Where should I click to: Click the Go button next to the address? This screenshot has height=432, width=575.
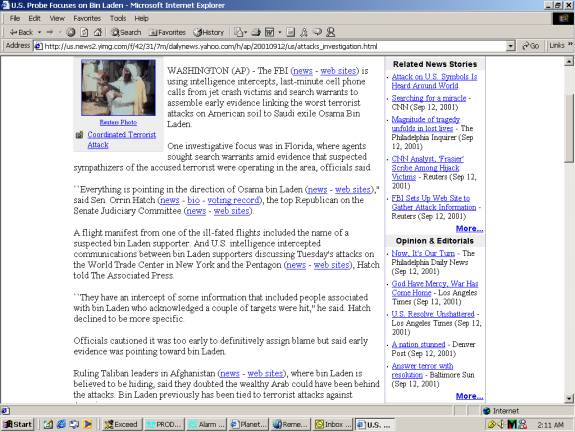530,46
